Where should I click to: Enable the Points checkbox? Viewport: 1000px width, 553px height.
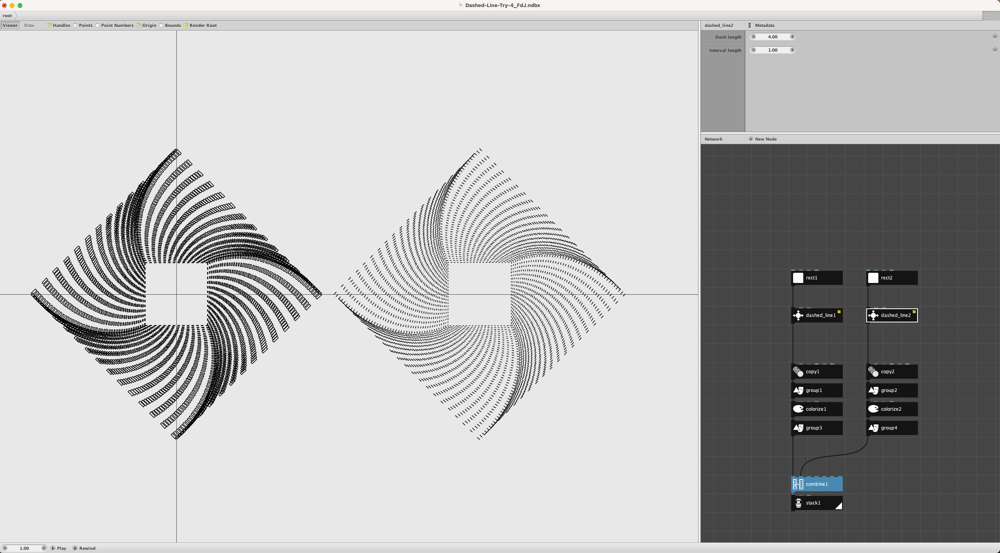[x=75, y=26]
